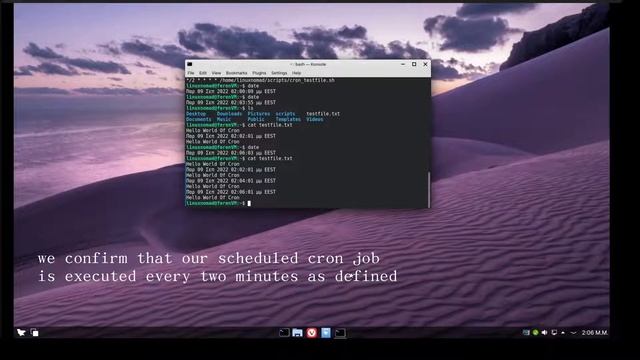This screenshot has height=360, width=640.
Task: Click the 'Desktop' folder name in terminal
Action: click(196, 114)
